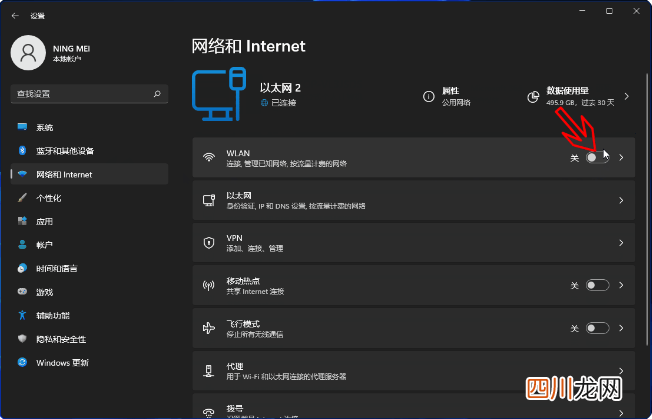652x419 pixels.
Task: Click the 关 label beside WLAN toggle
Action: 574,158
